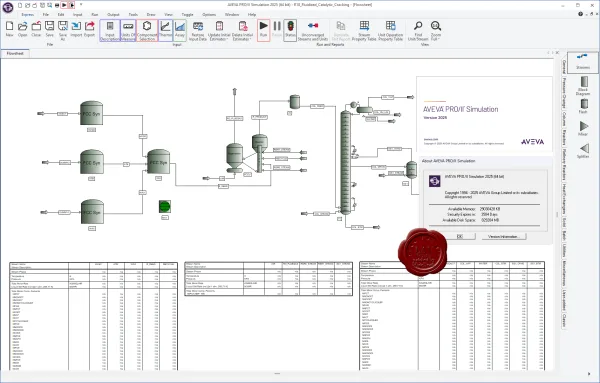Open the View menu

[168, 15]
